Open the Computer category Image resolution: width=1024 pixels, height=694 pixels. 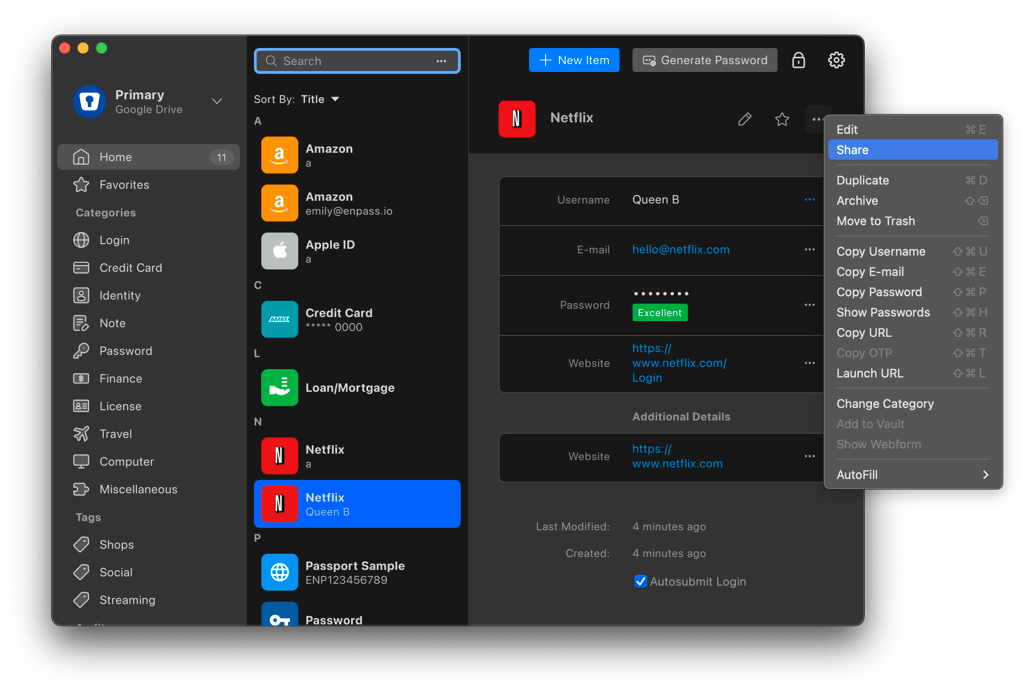pos(149,462)
